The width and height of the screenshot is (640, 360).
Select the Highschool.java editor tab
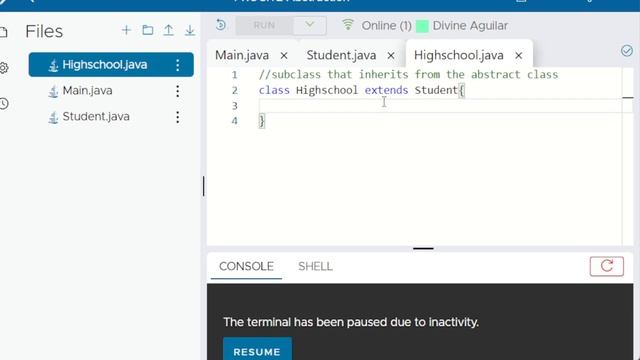pos(459,55)
